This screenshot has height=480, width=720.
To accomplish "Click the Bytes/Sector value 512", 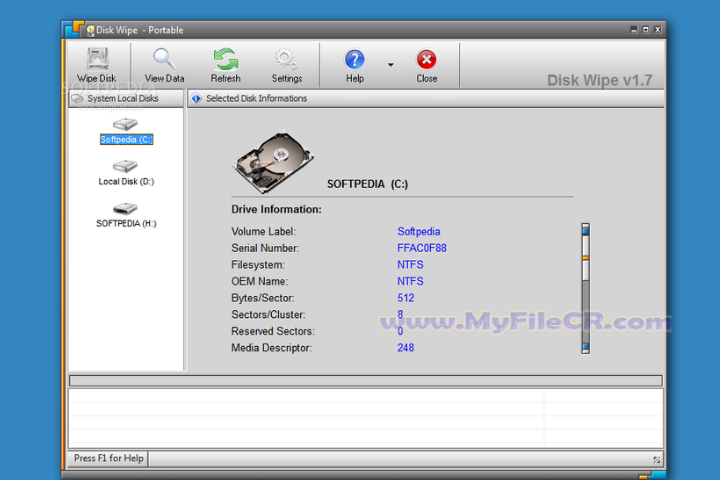I will tap(405, 298).
